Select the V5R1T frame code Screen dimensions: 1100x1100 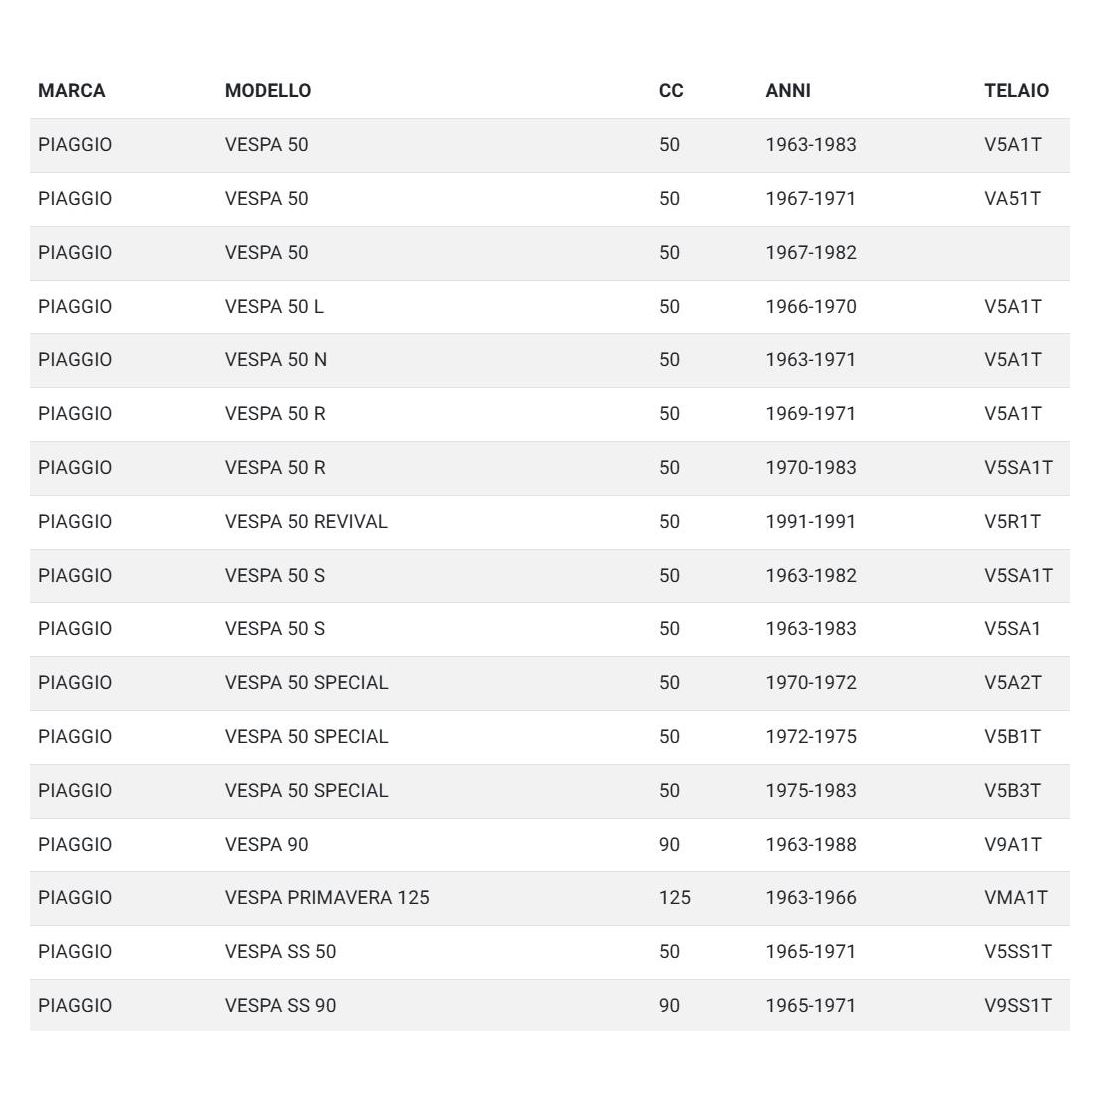point(1012,522)
